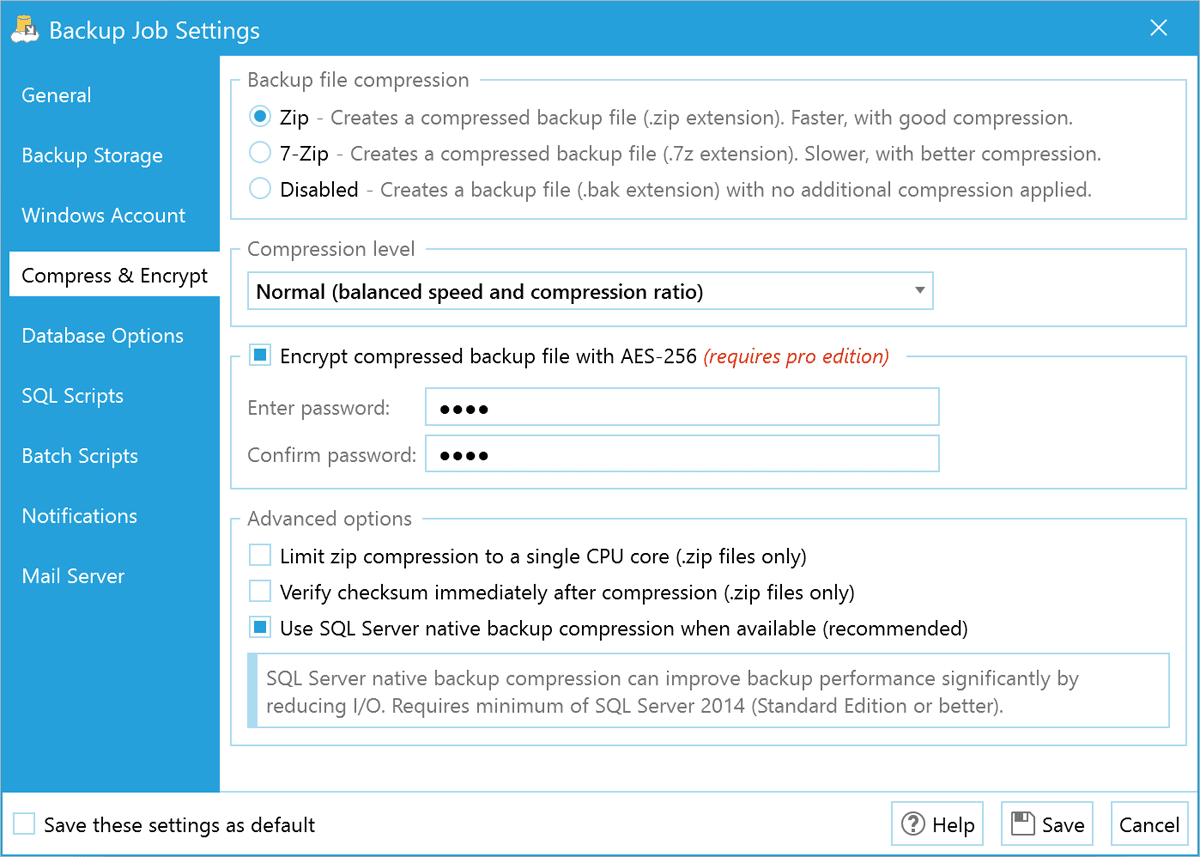
Task: Switch to the Backup Storage tab
Action: click(x=92, y=156)
